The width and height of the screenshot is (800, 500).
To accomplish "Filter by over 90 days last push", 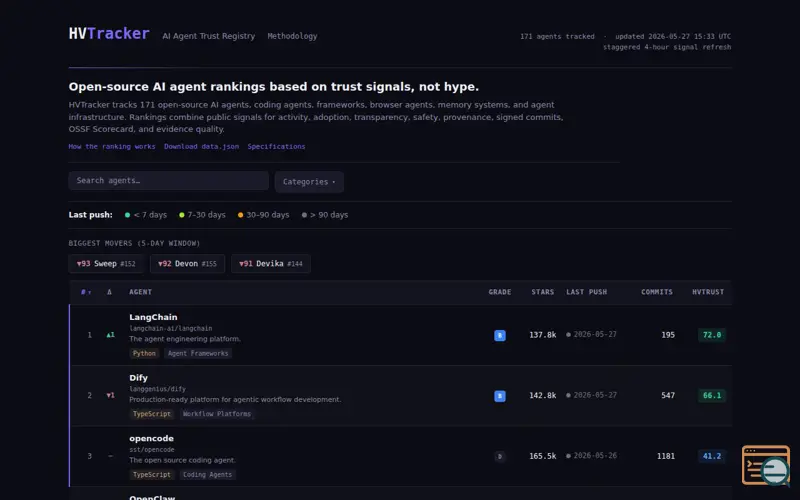I will (324, 215).
